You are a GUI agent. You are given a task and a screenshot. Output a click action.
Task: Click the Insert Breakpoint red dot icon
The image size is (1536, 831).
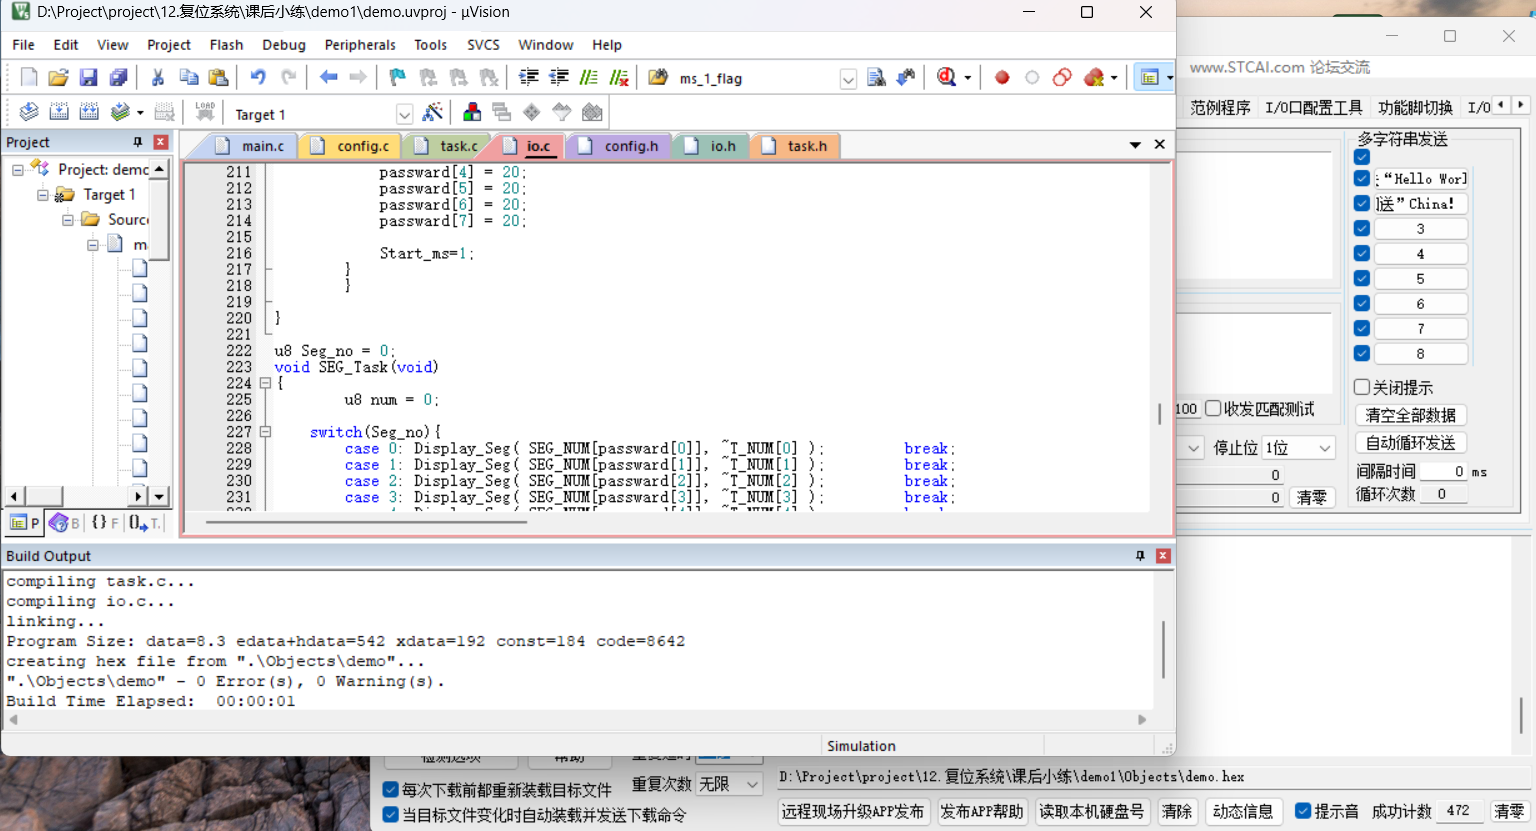1002,78
